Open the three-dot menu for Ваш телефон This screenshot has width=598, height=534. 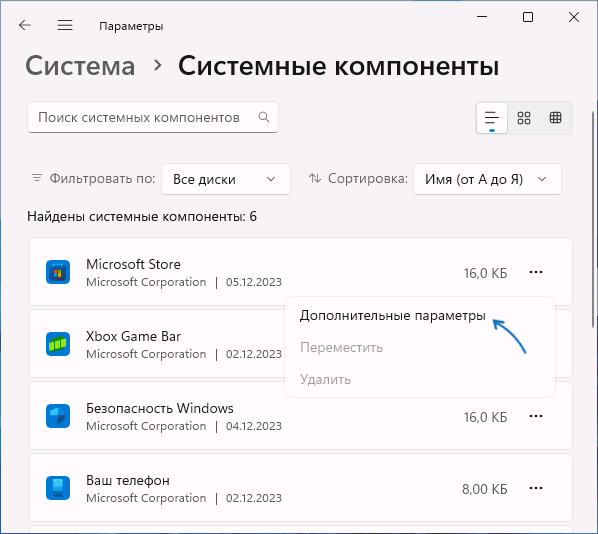[x=536, y=488]
